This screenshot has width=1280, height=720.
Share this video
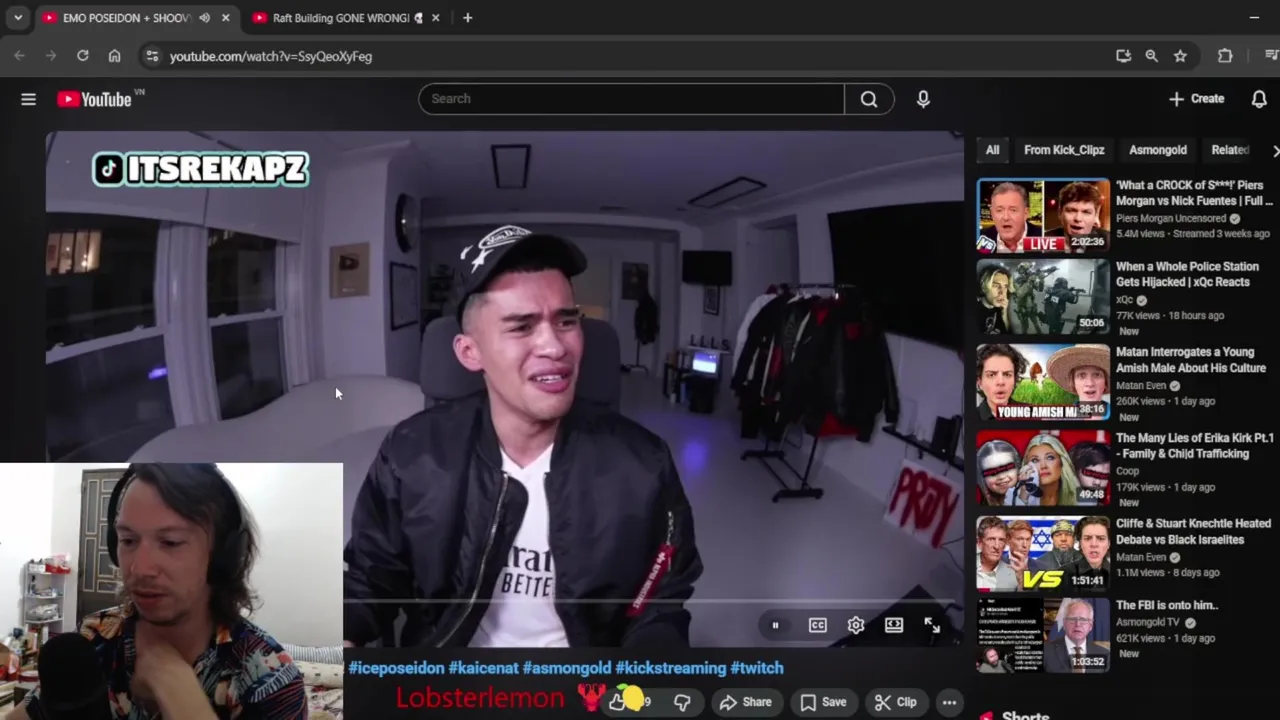[x=746, y=702]
